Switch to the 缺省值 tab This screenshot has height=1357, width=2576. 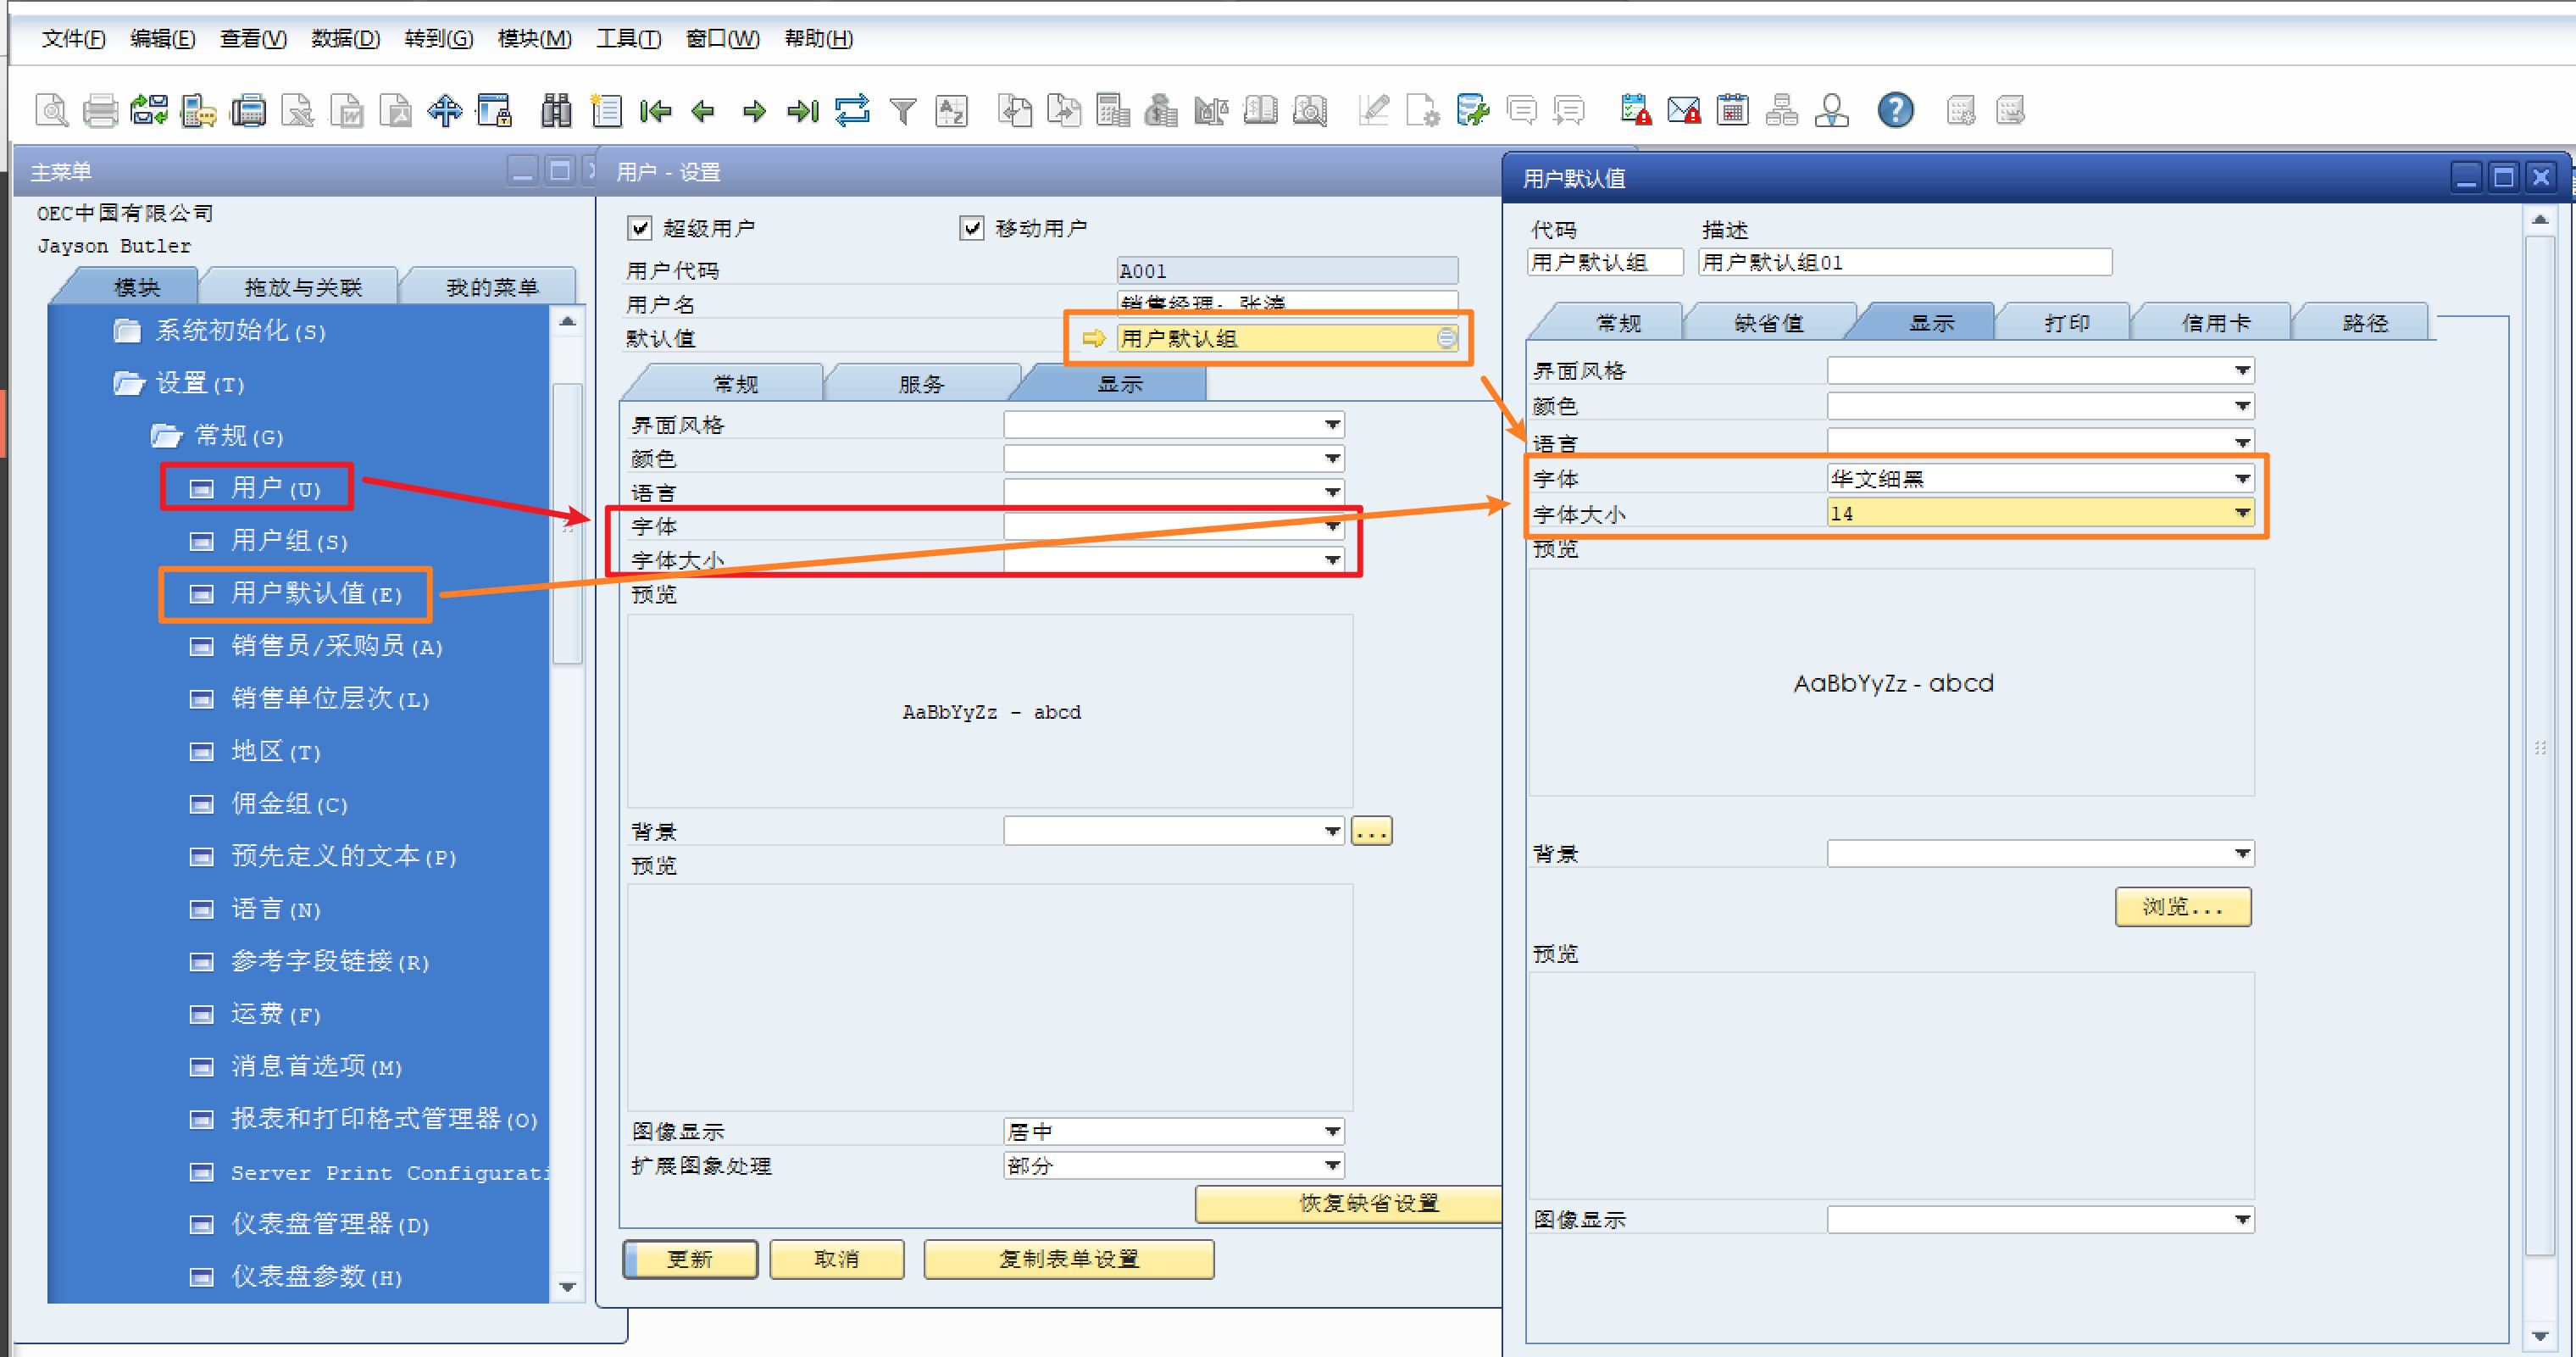pos(1768,323)
